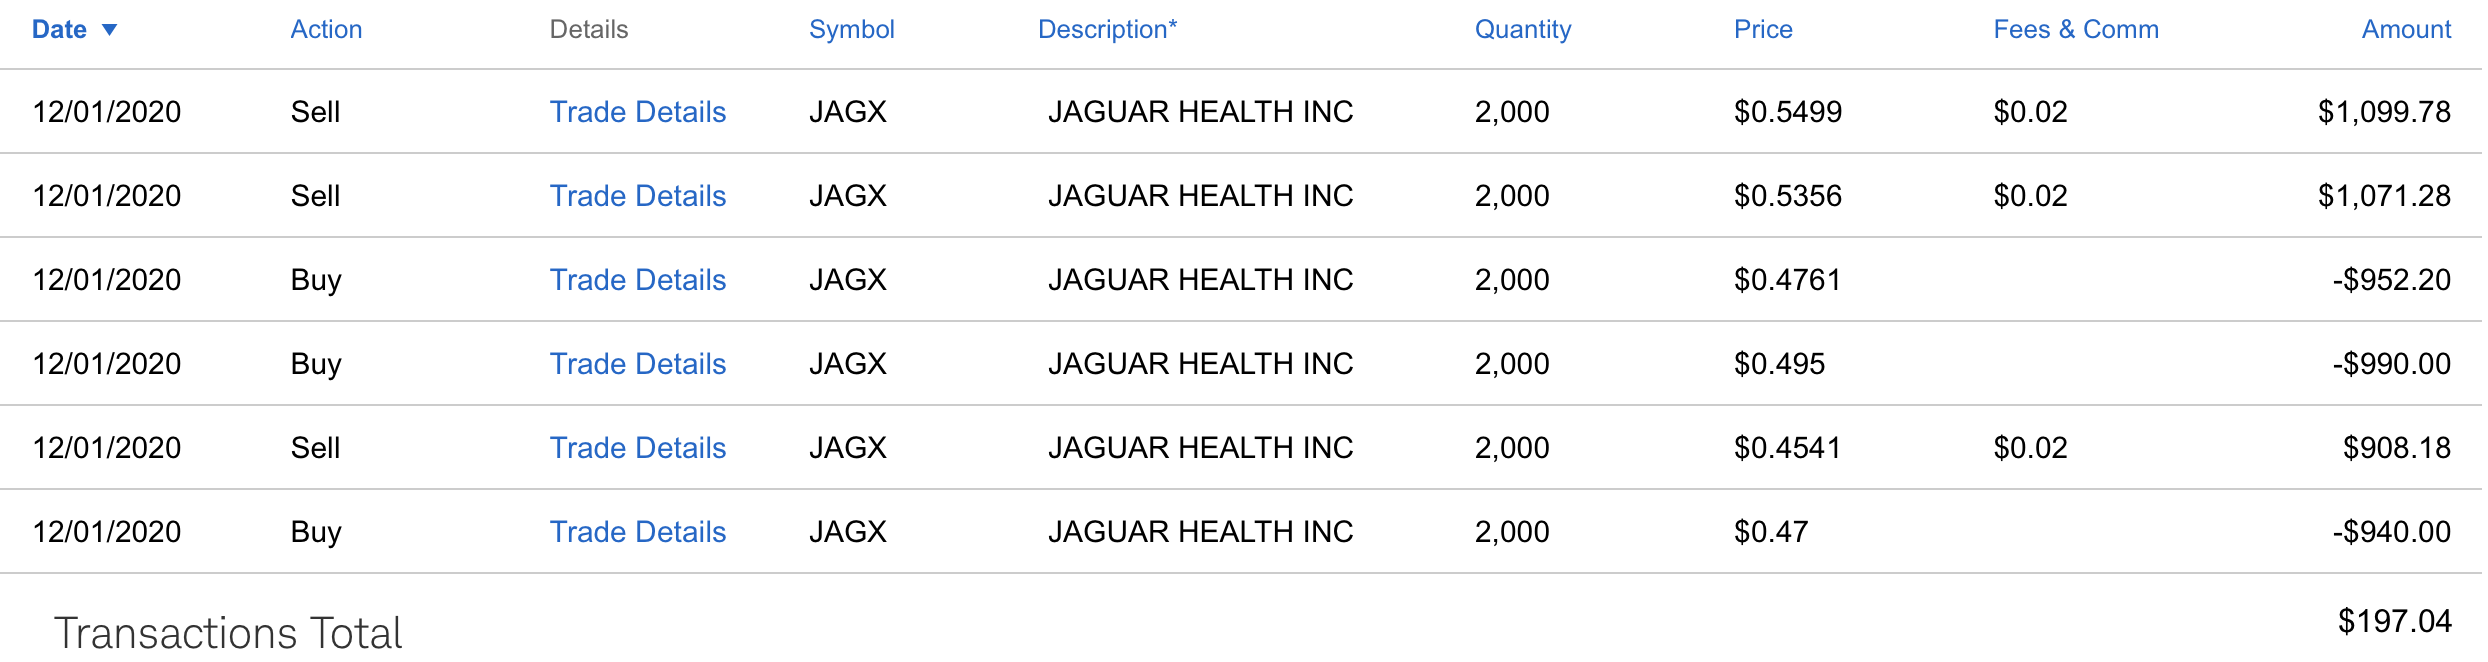The width and height of the screenshot is (2488, 662).
Task: Click the Date sort arrow icon
Action: tap(110, 30)
